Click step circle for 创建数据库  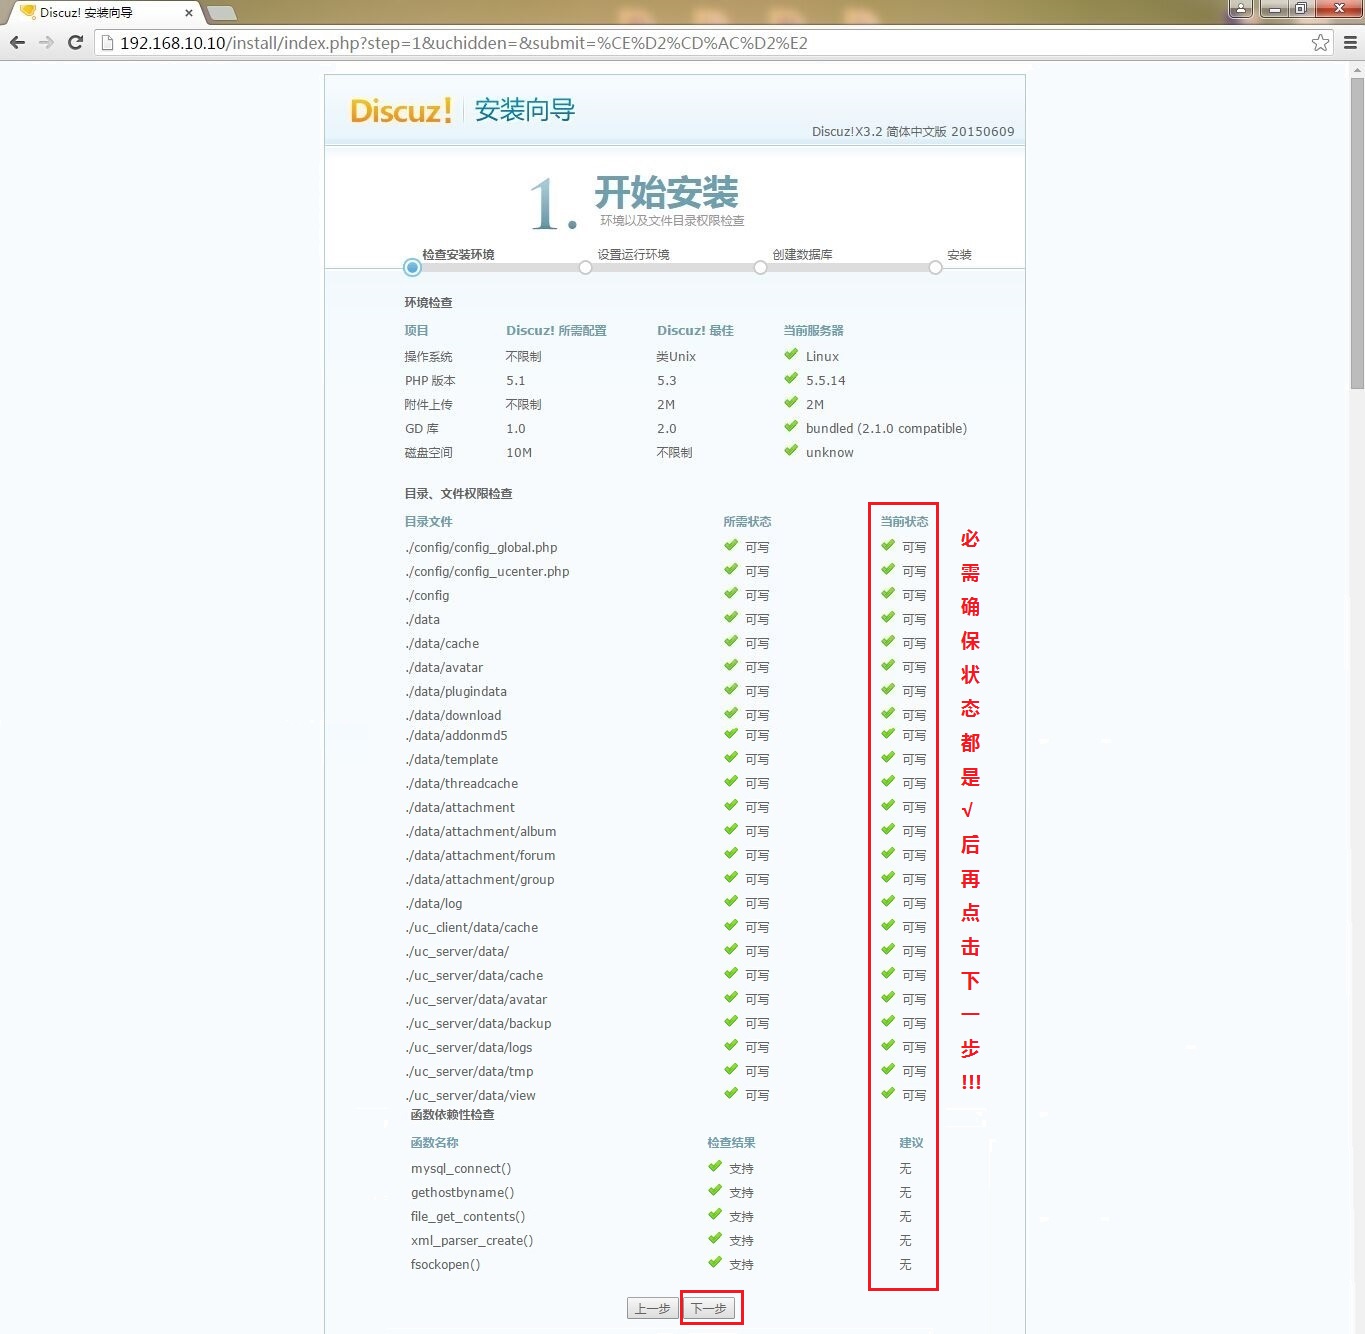760,268
